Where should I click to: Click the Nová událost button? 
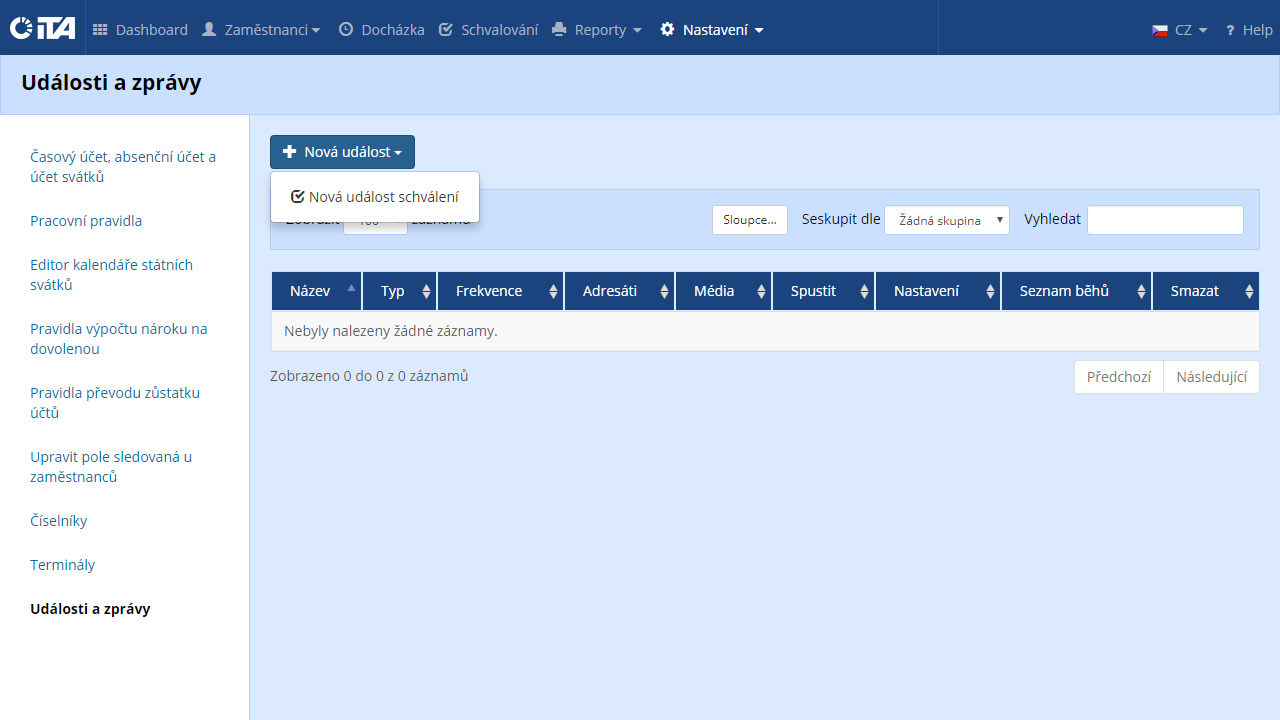tap(342, 152)
